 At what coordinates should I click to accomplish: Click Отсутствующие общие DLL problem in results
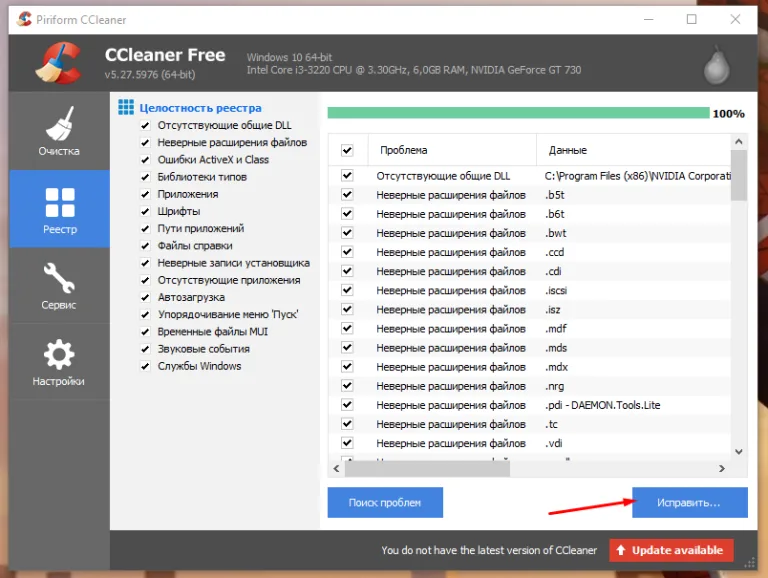tap(443, 176)
